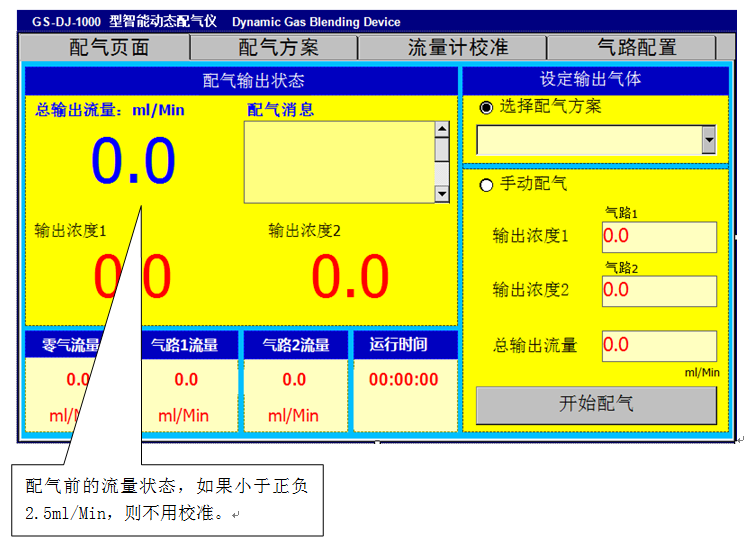This screenshot has height=546, width=748.
Task: Enable the 手动配气 radio option
Action: pos(487,184)
